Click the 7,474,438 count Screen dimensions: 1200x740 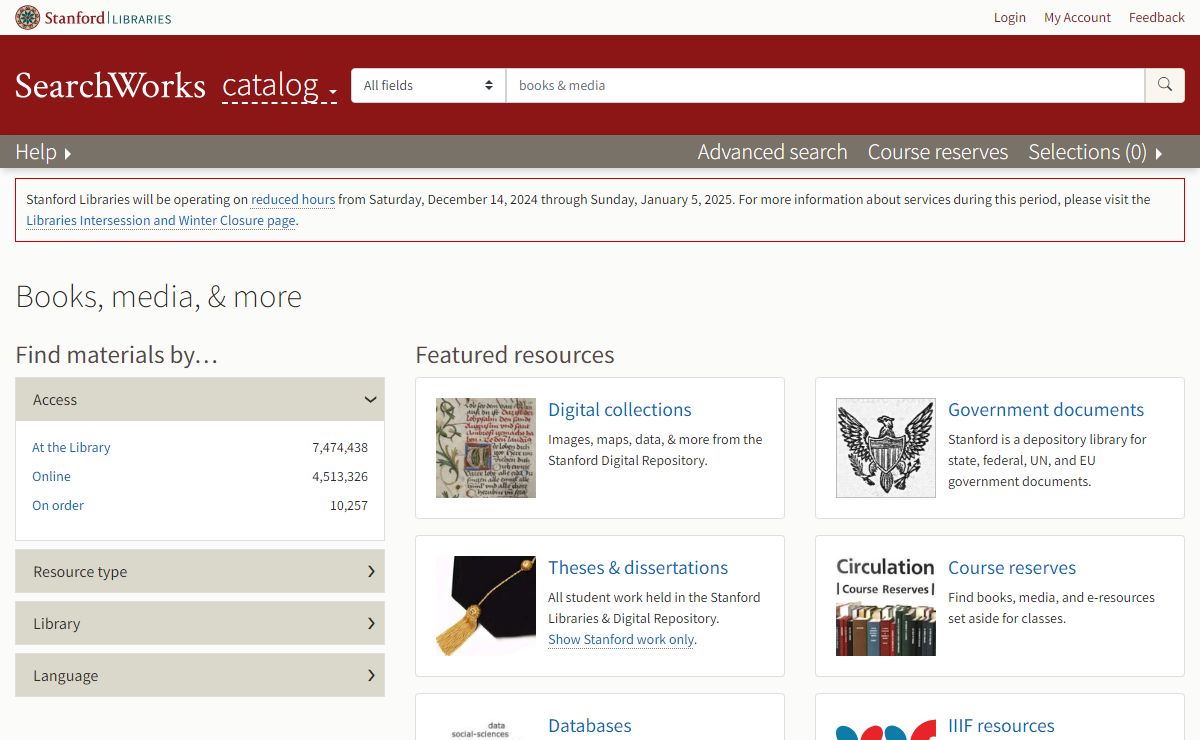[340, 447]
